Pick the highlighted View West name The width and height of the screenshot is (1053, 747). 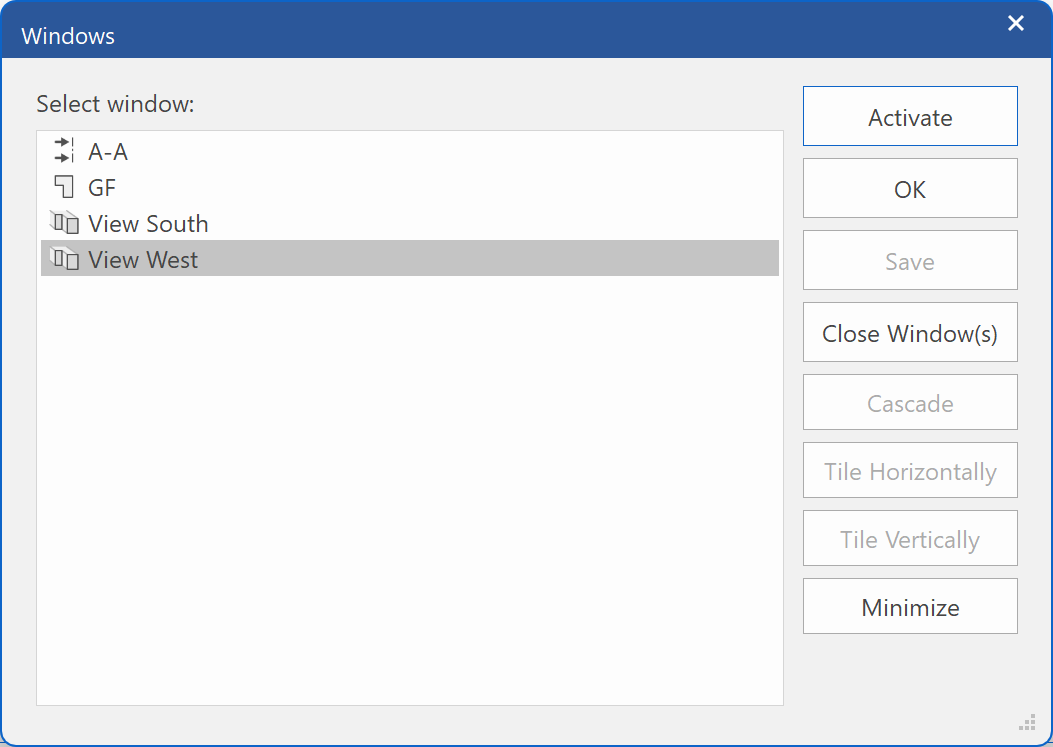point(143,260)
